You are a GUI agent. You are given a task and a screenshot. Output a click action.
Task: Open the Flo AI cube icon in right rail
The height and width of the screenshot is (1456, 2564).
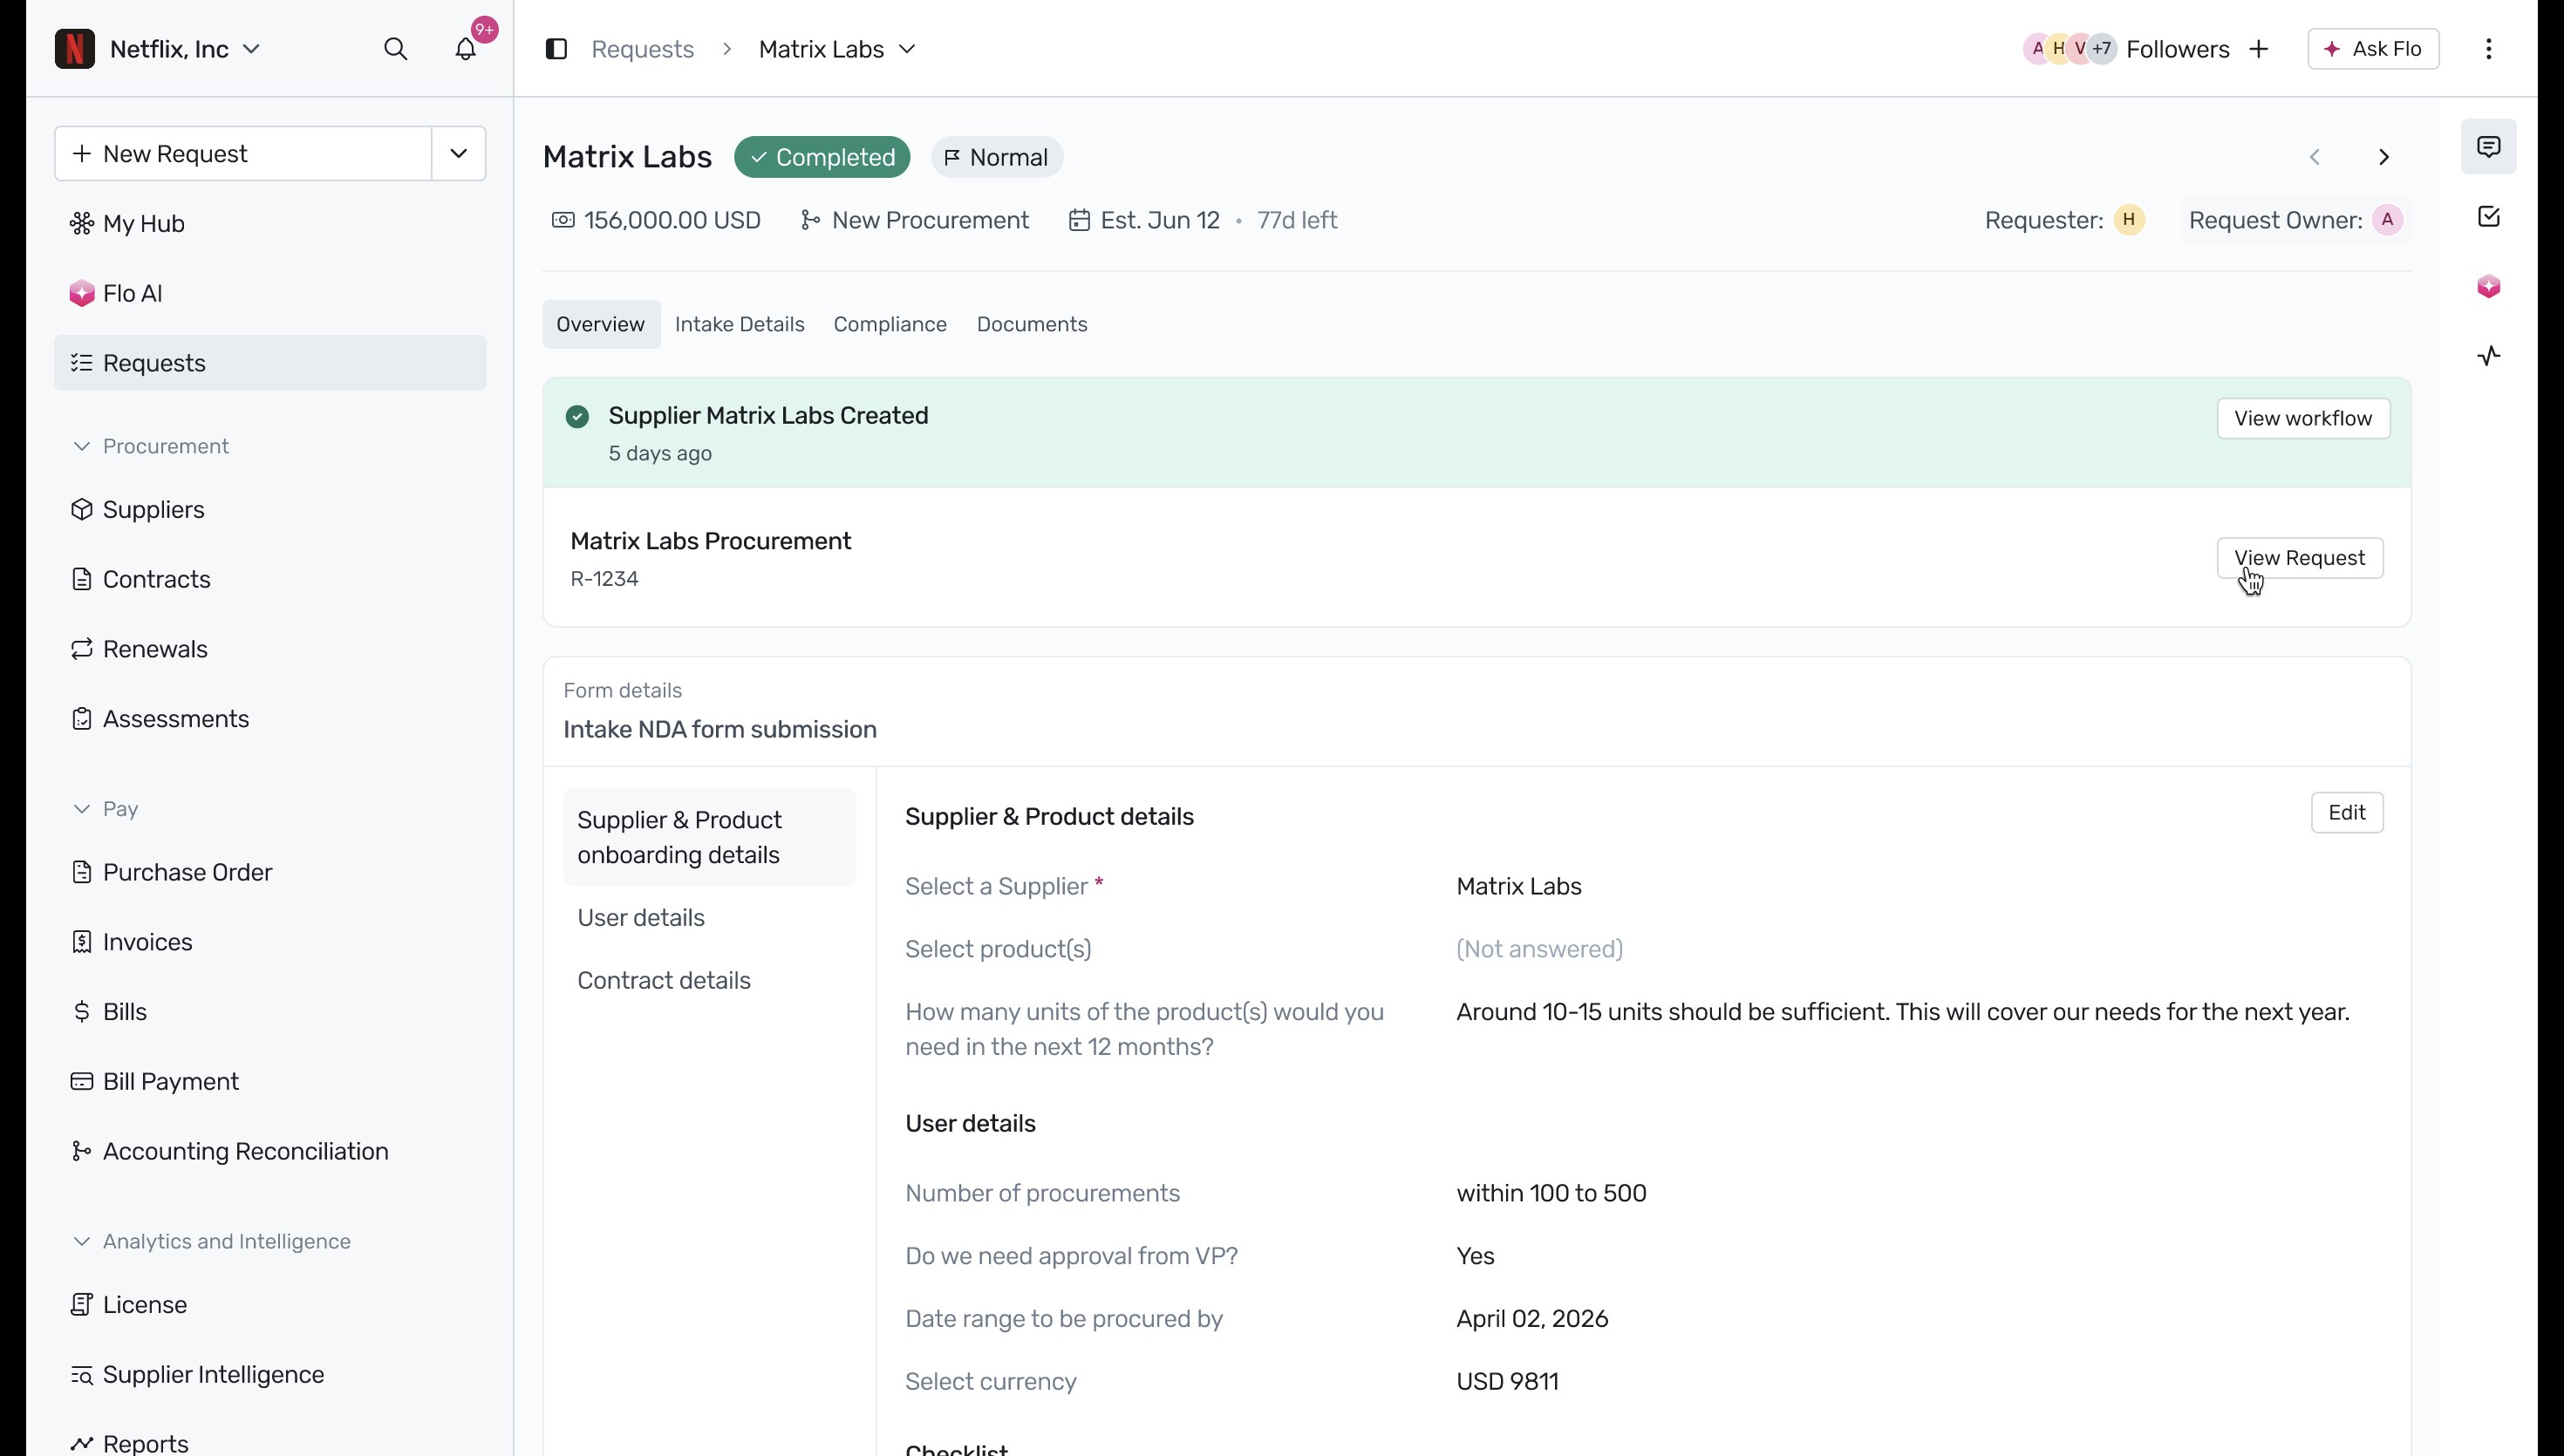[2489, 287]
